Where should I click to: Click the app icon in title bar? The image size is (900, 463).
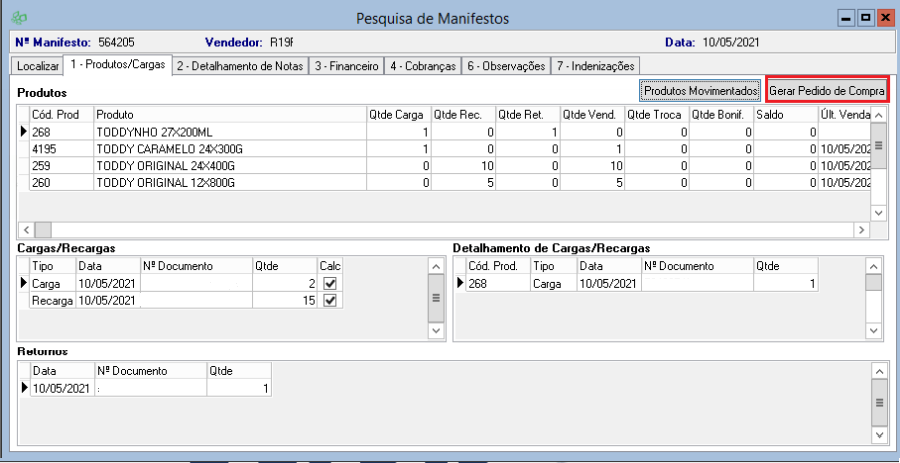(x=18, y=18)
